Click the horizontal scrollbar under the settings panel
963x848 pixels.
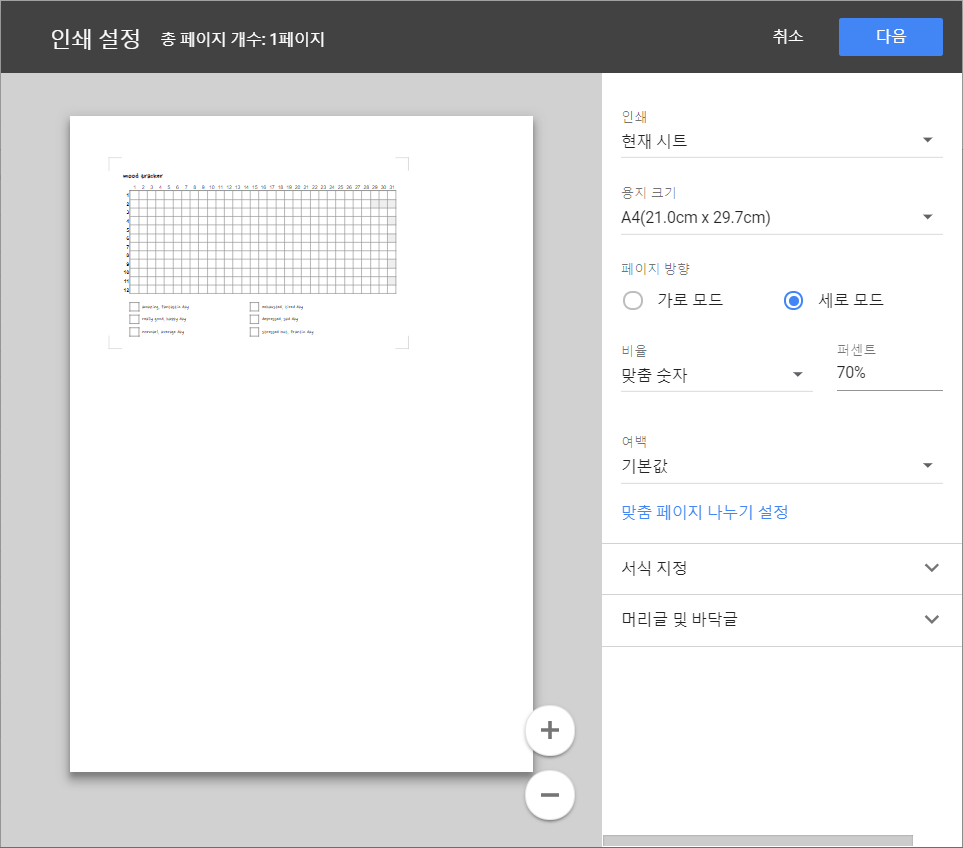pos(757,840)
